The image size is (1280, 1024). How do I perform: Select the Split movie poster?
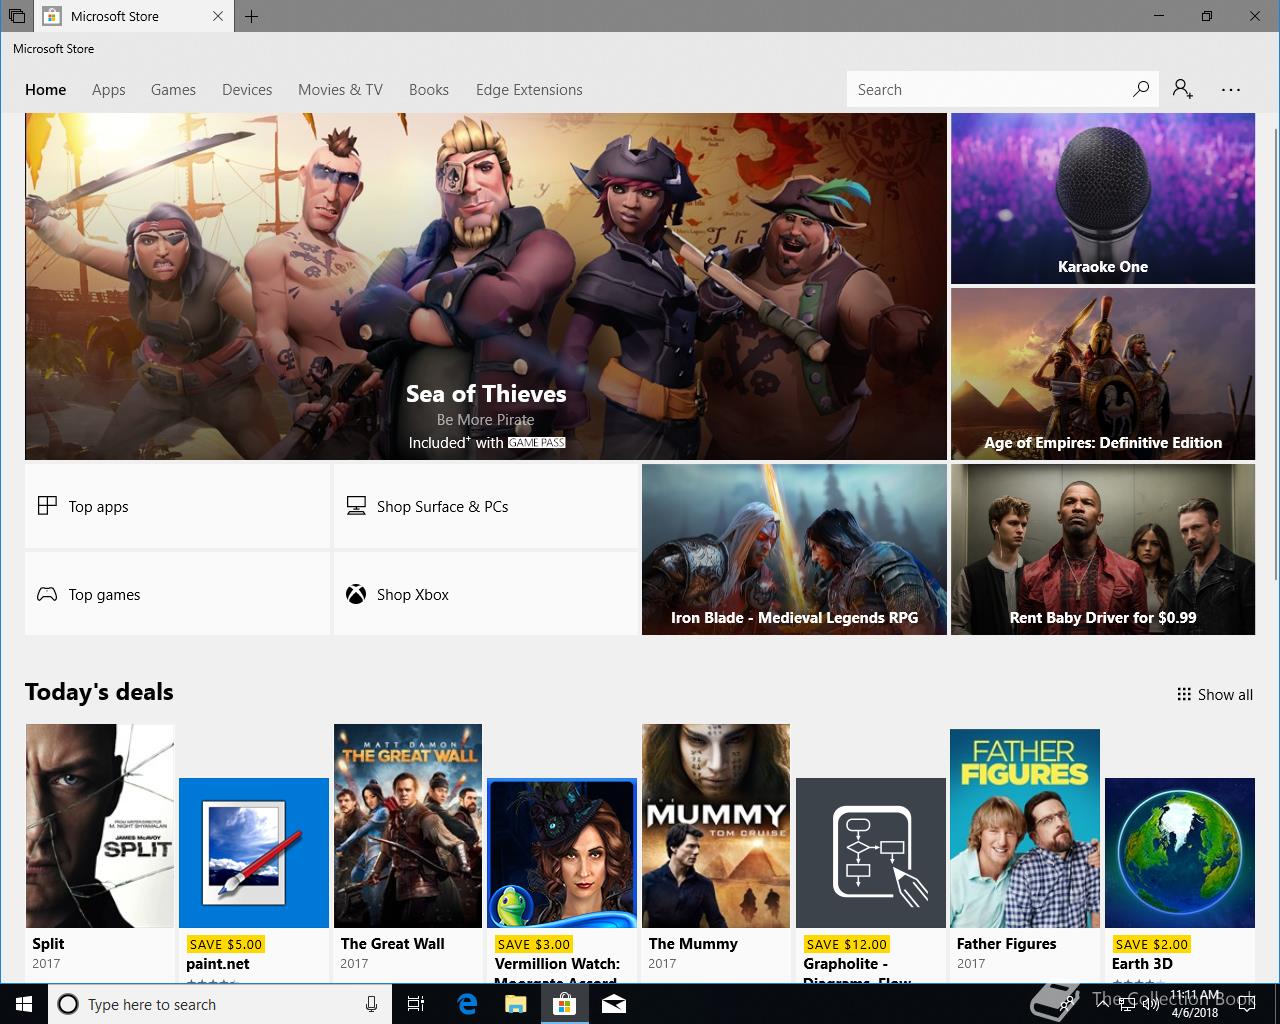click(x=100, y=826)
